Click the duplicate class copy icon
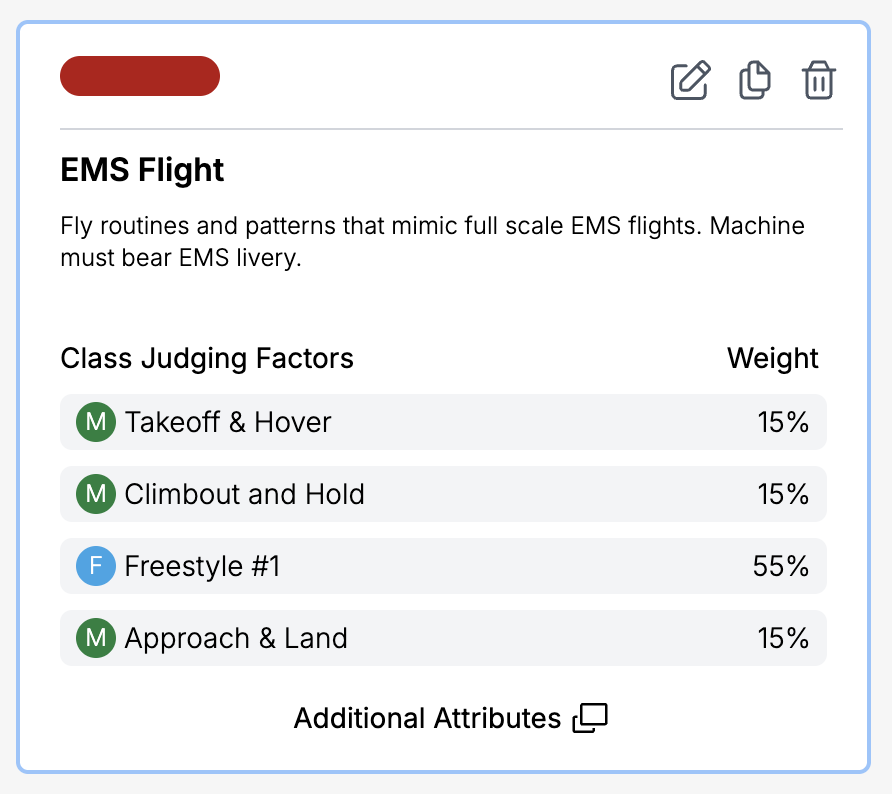The height and width of the screenshot is (794, 892). click(x=755, y=80)
